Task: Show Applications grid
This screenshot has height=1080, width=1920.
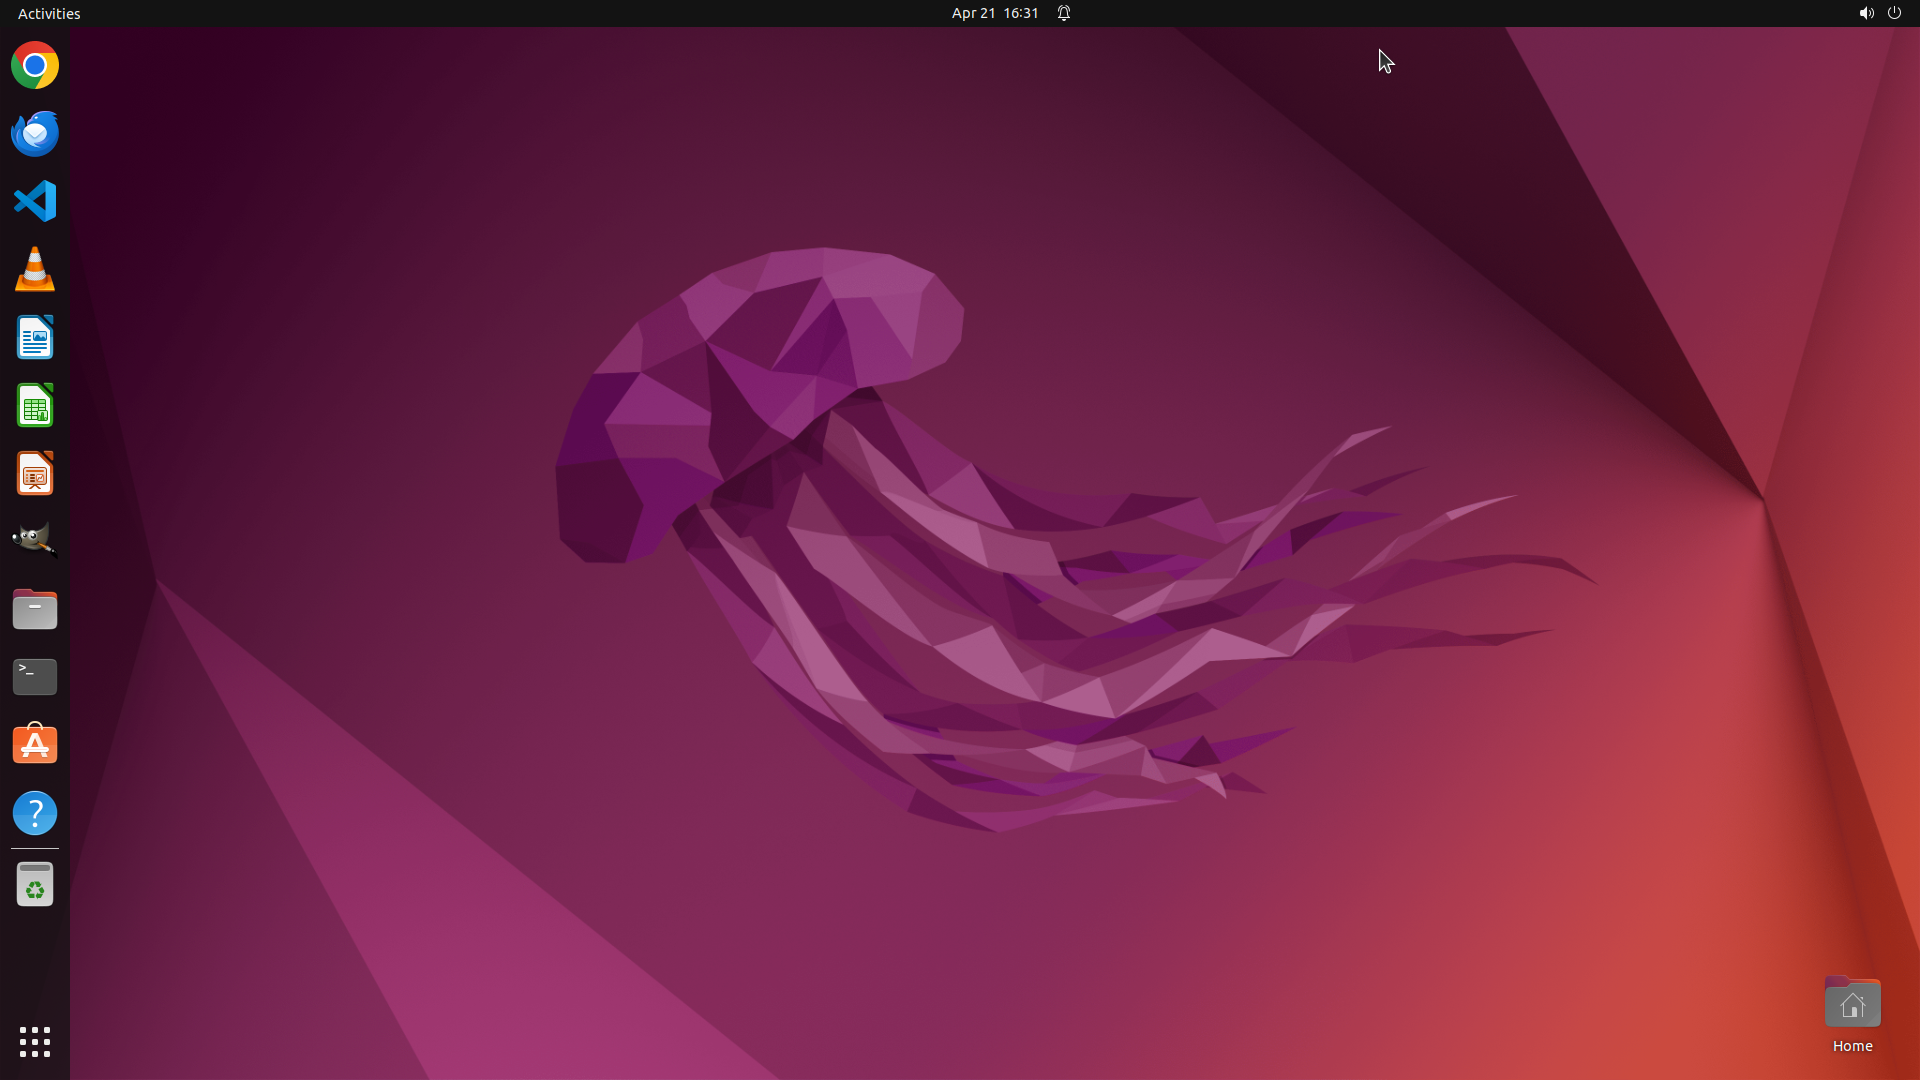Action: 35,1041
